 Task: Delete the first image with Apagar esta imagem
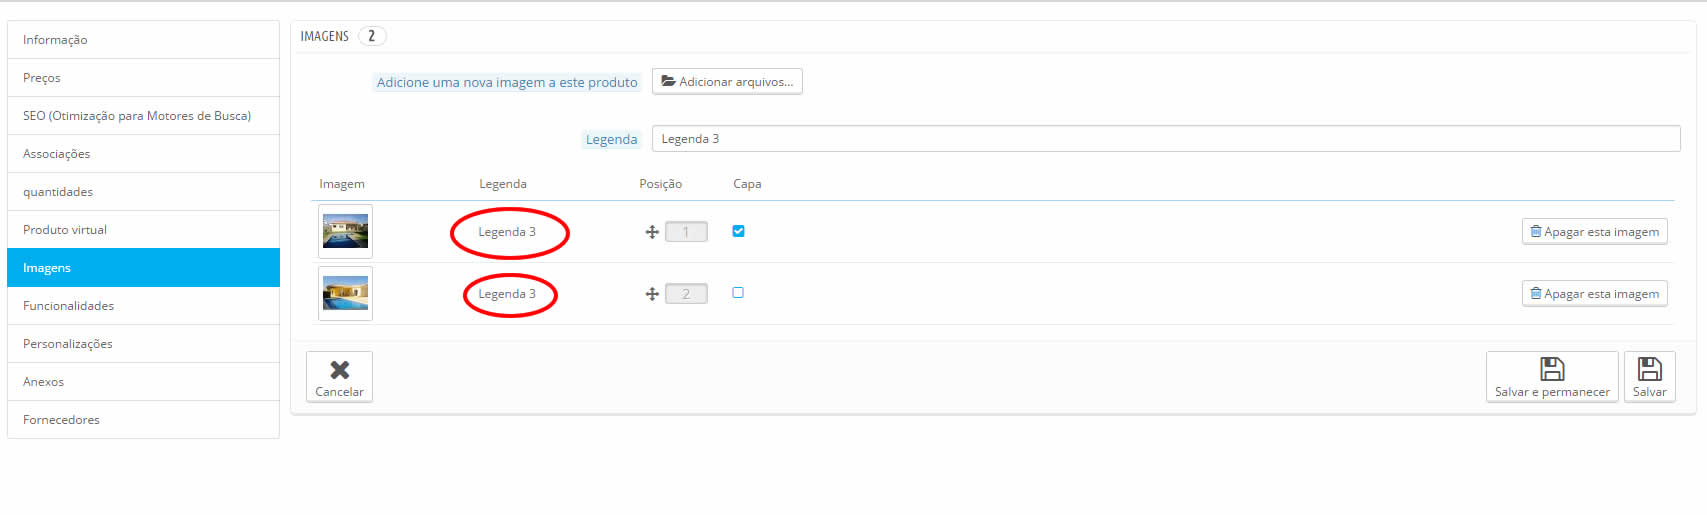[x=1594, y=232]
